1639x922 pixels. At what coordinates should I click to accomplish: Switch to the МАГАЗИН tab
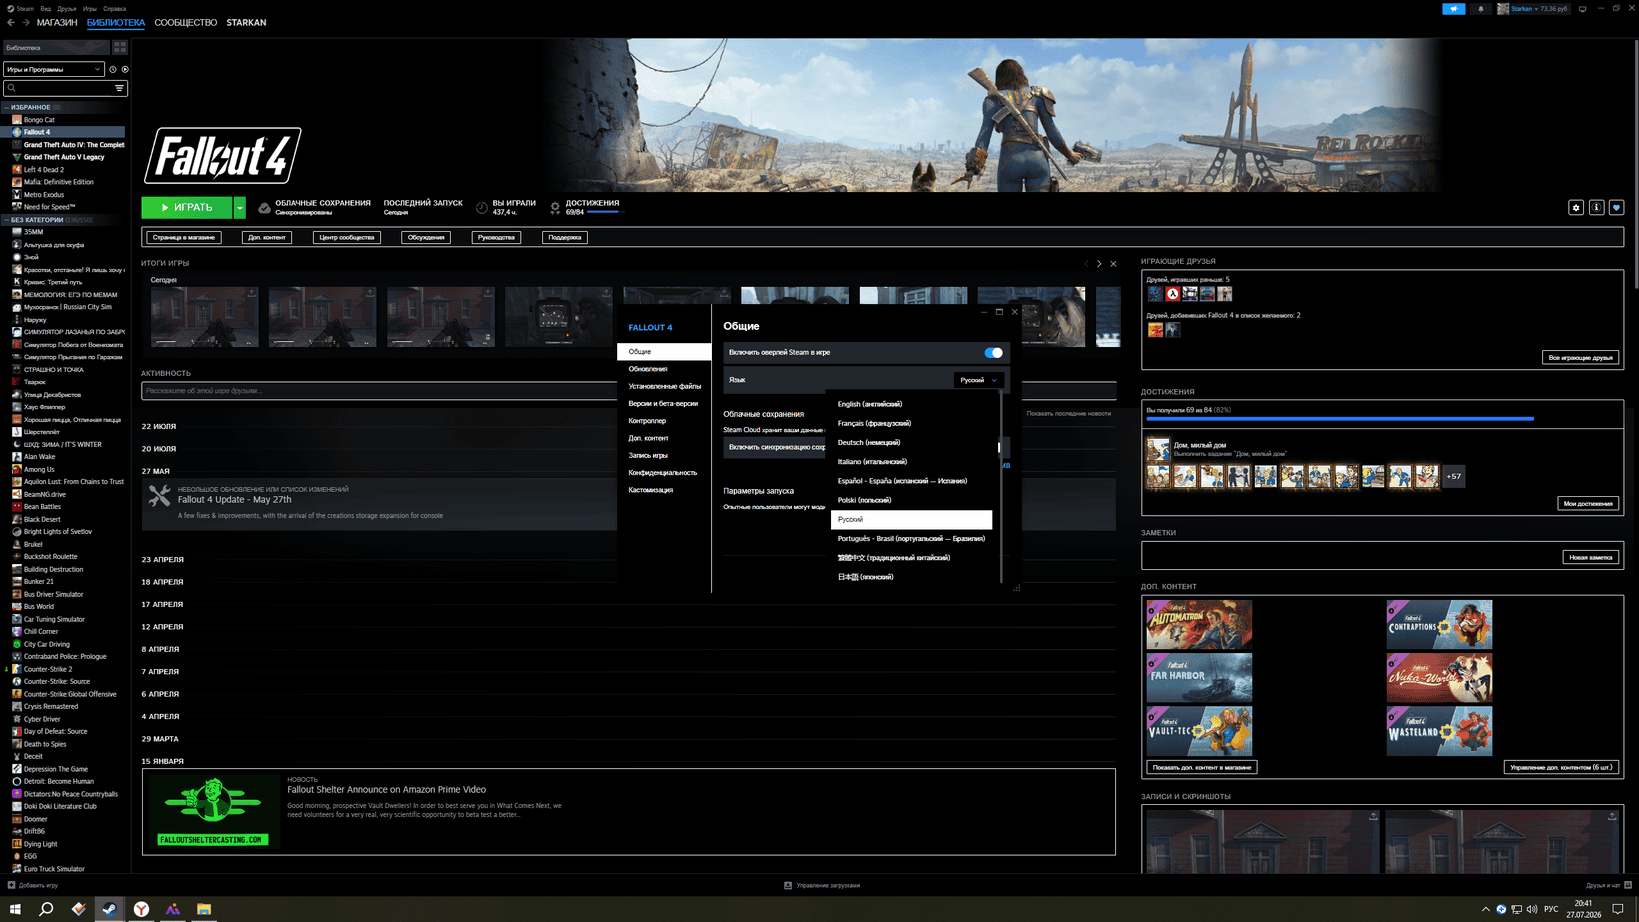point(57,22)
